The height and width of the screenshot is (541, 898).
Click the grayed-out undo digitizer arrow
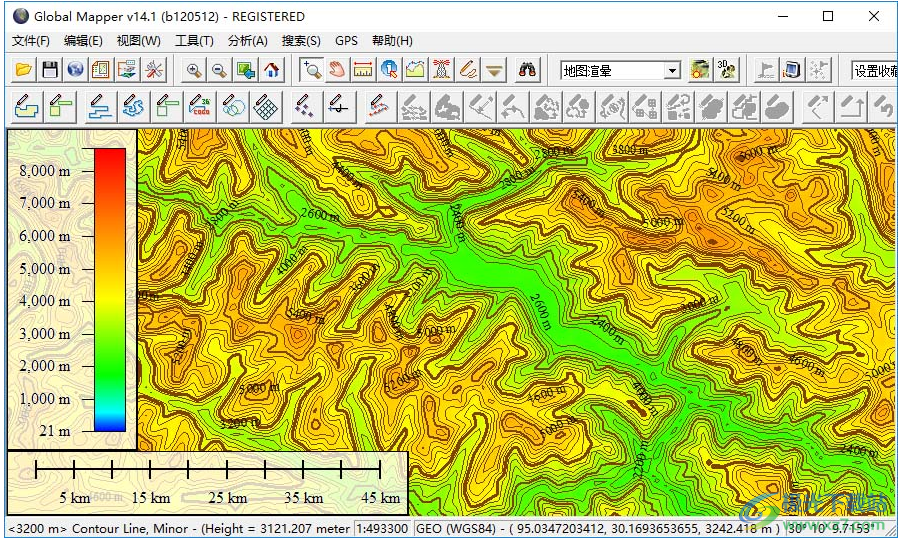(x=884, y=106)
